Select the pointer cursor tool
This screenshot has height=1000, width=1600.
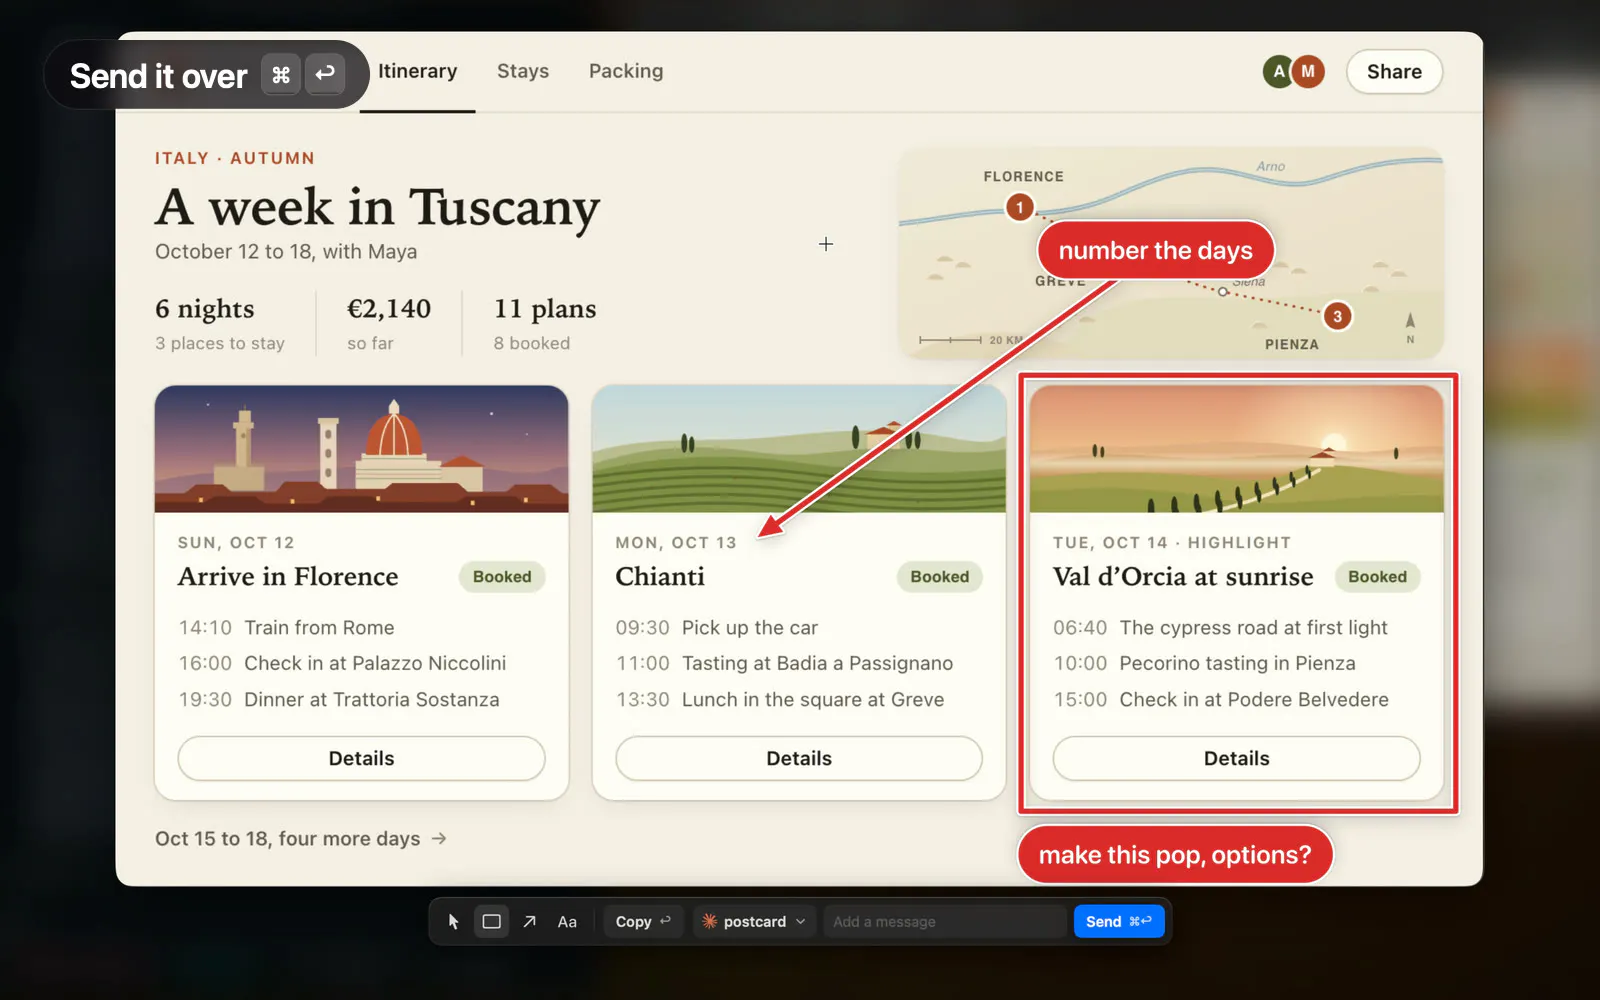coord(453,922)
